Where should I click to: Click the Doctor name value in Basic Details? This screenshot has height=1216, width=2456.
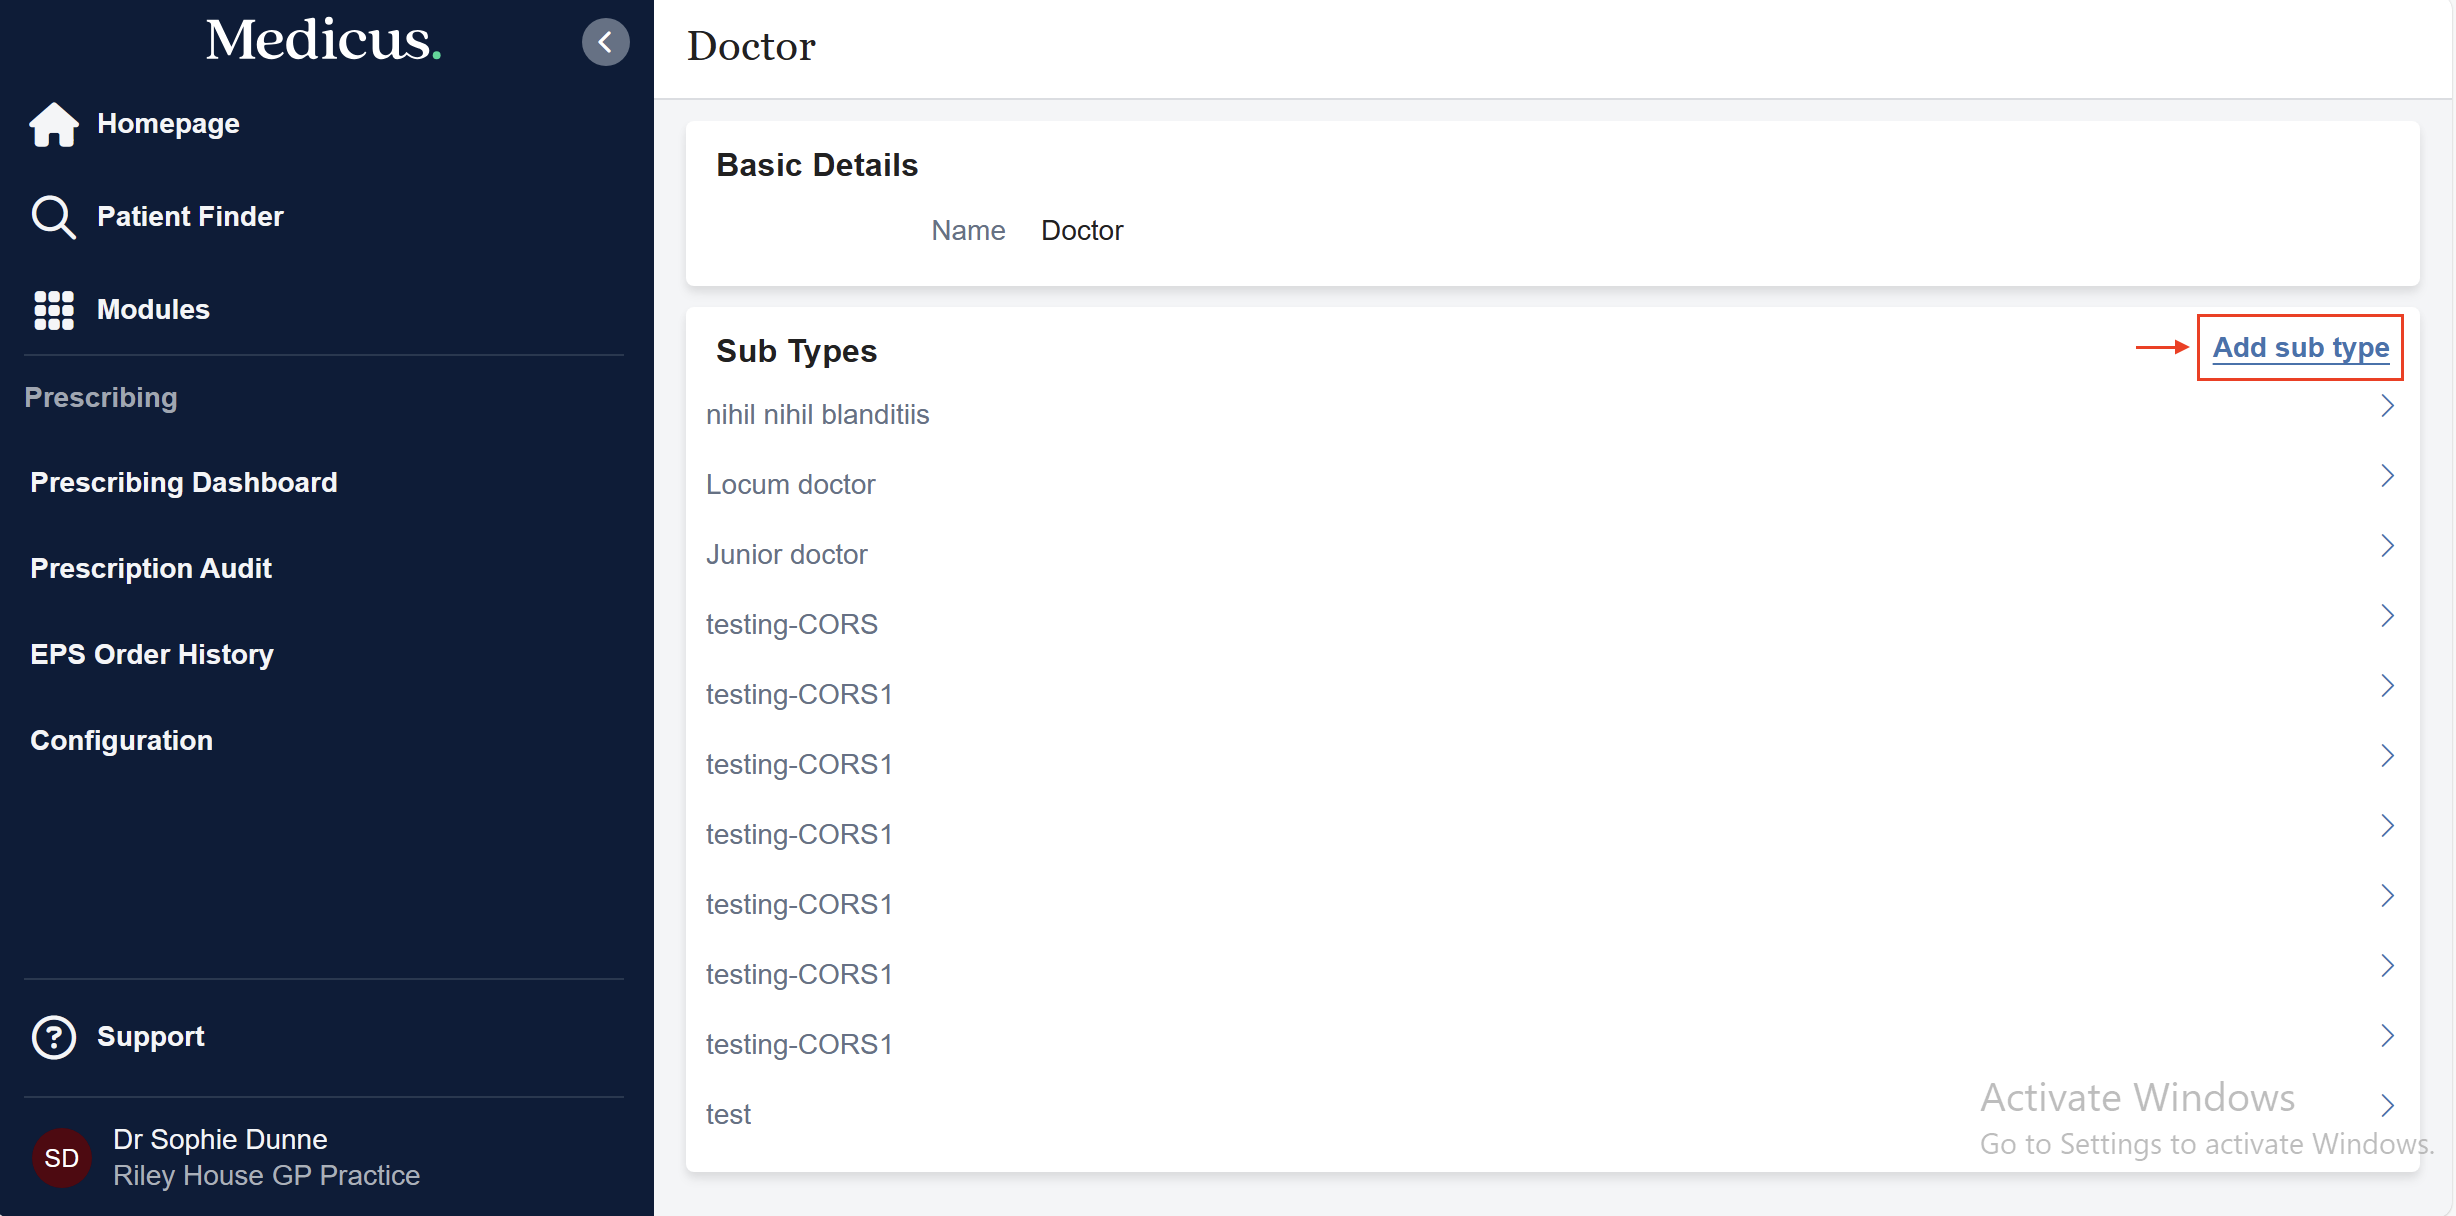(x=1082, y=231)
